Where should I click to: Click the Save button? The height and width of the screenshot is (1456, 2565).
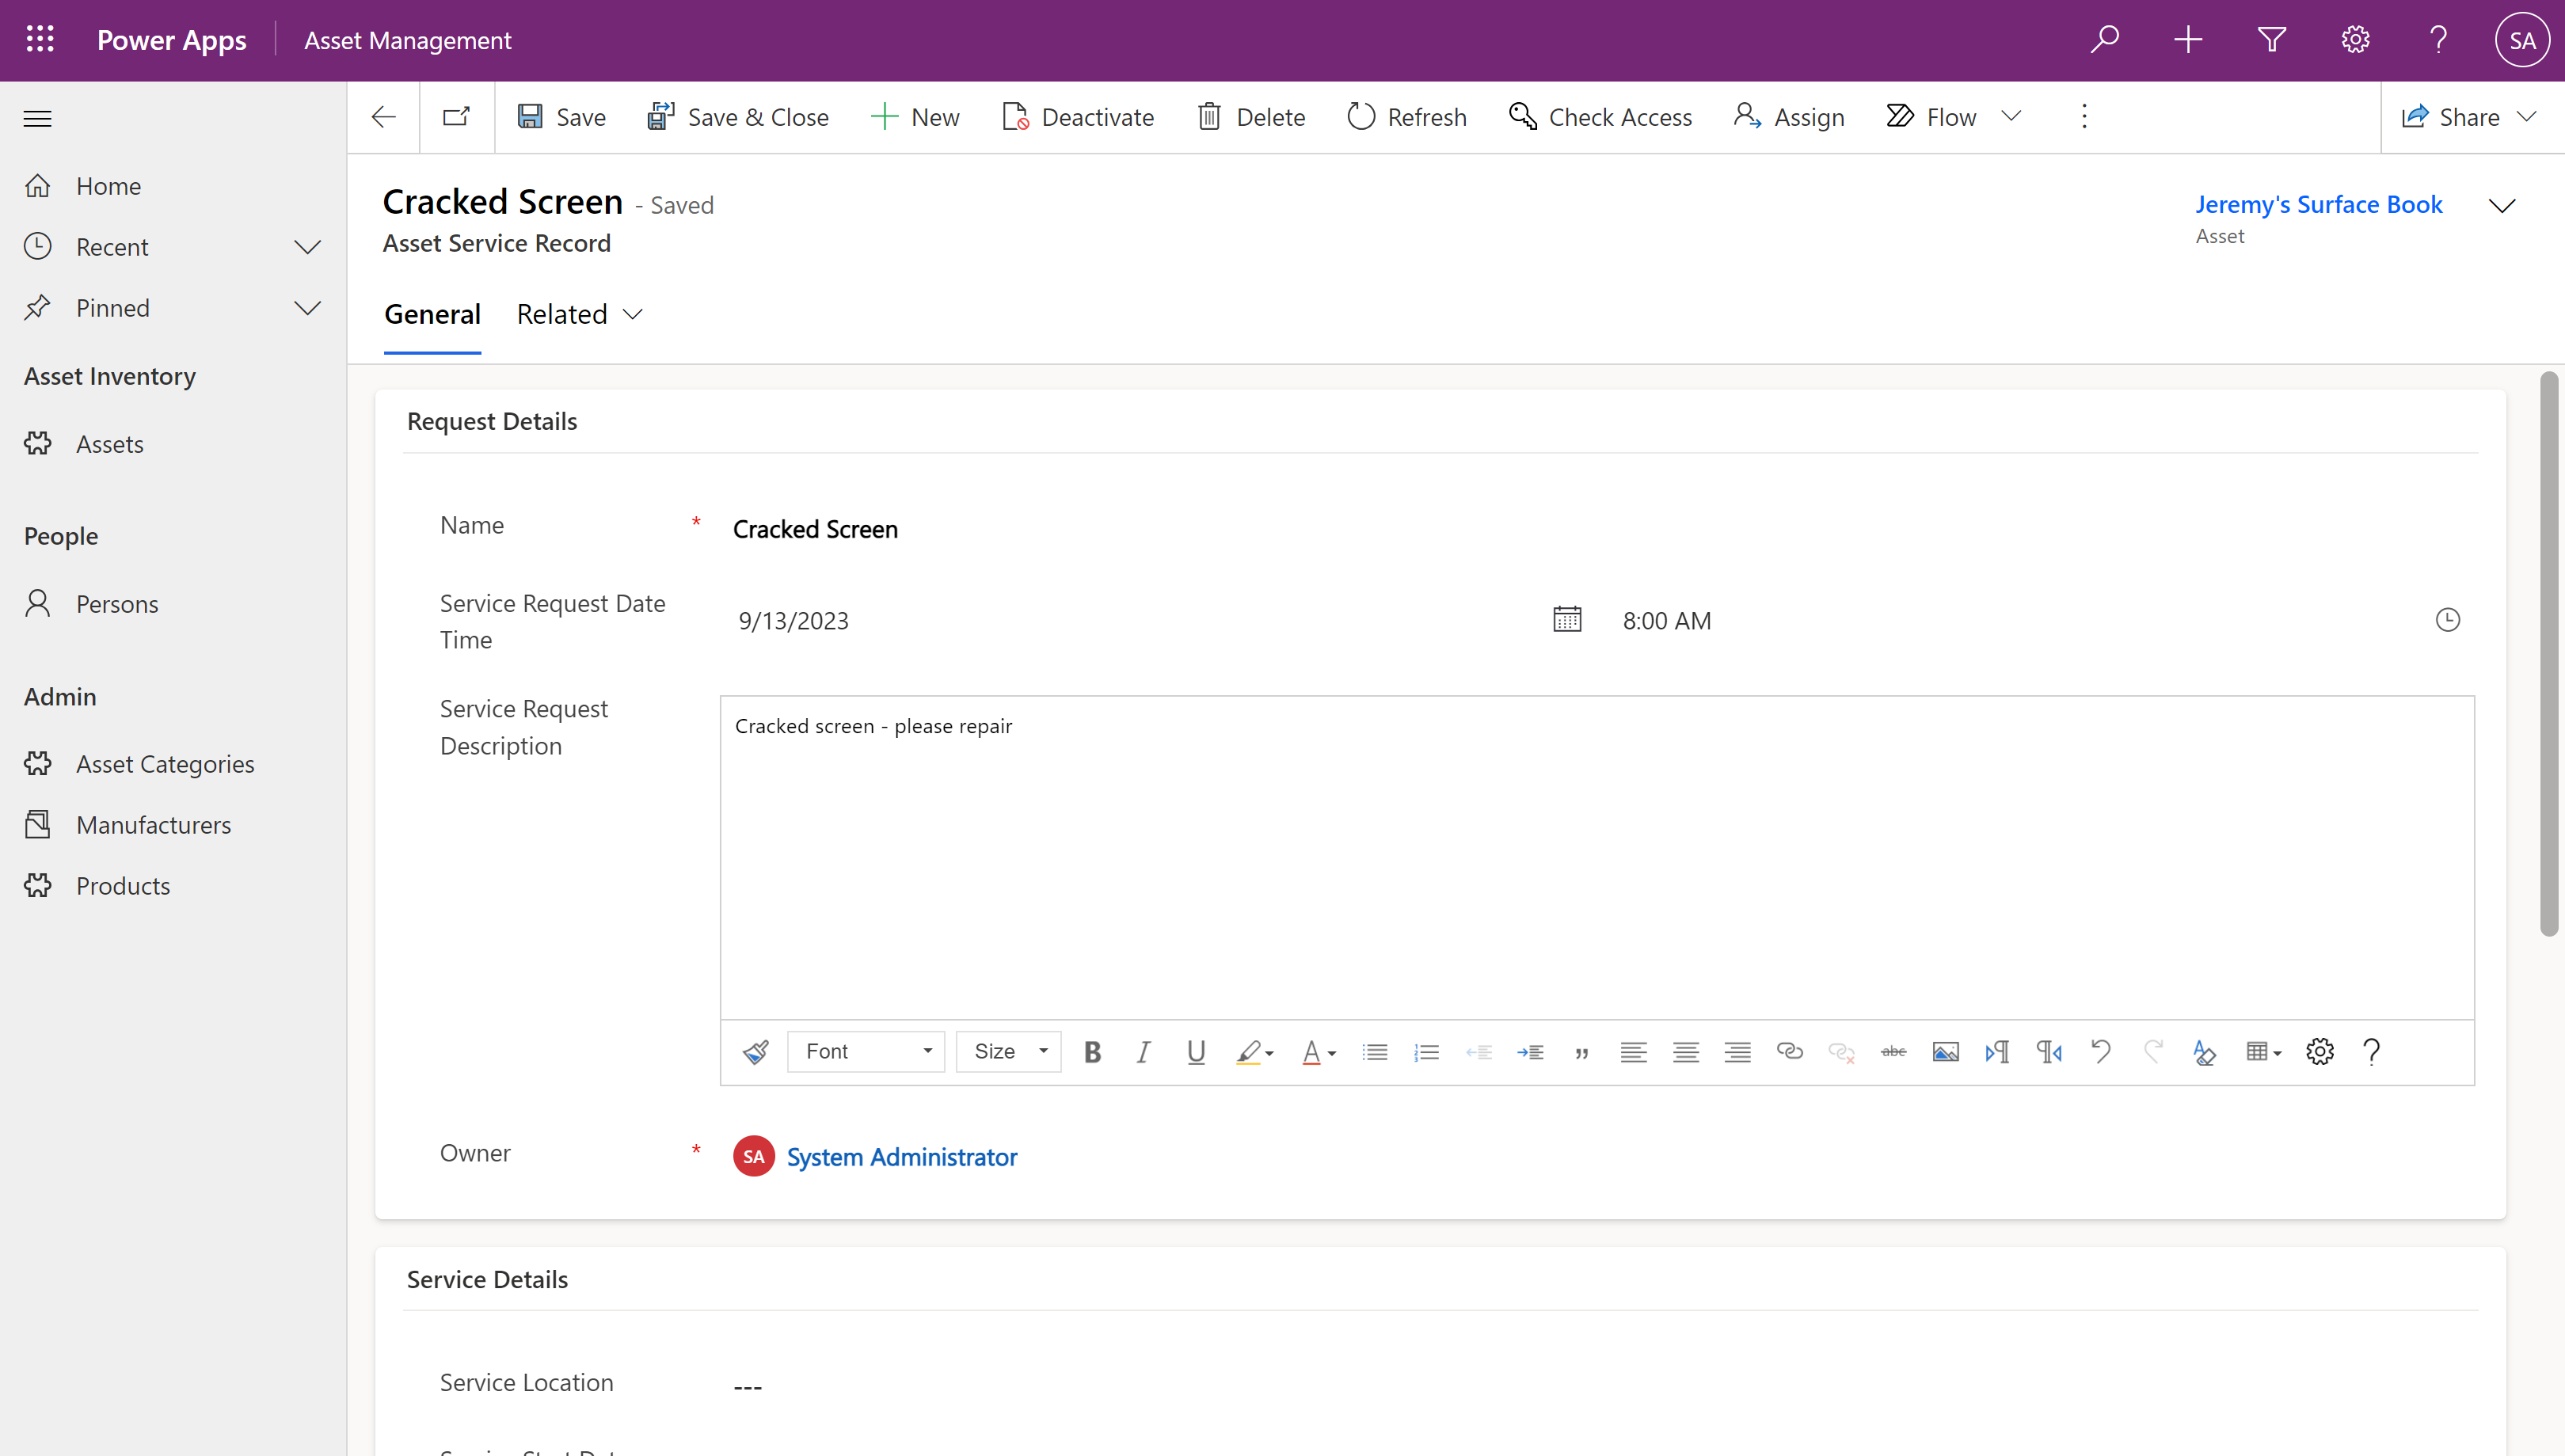pyautogui.click(x=561, y=117)
